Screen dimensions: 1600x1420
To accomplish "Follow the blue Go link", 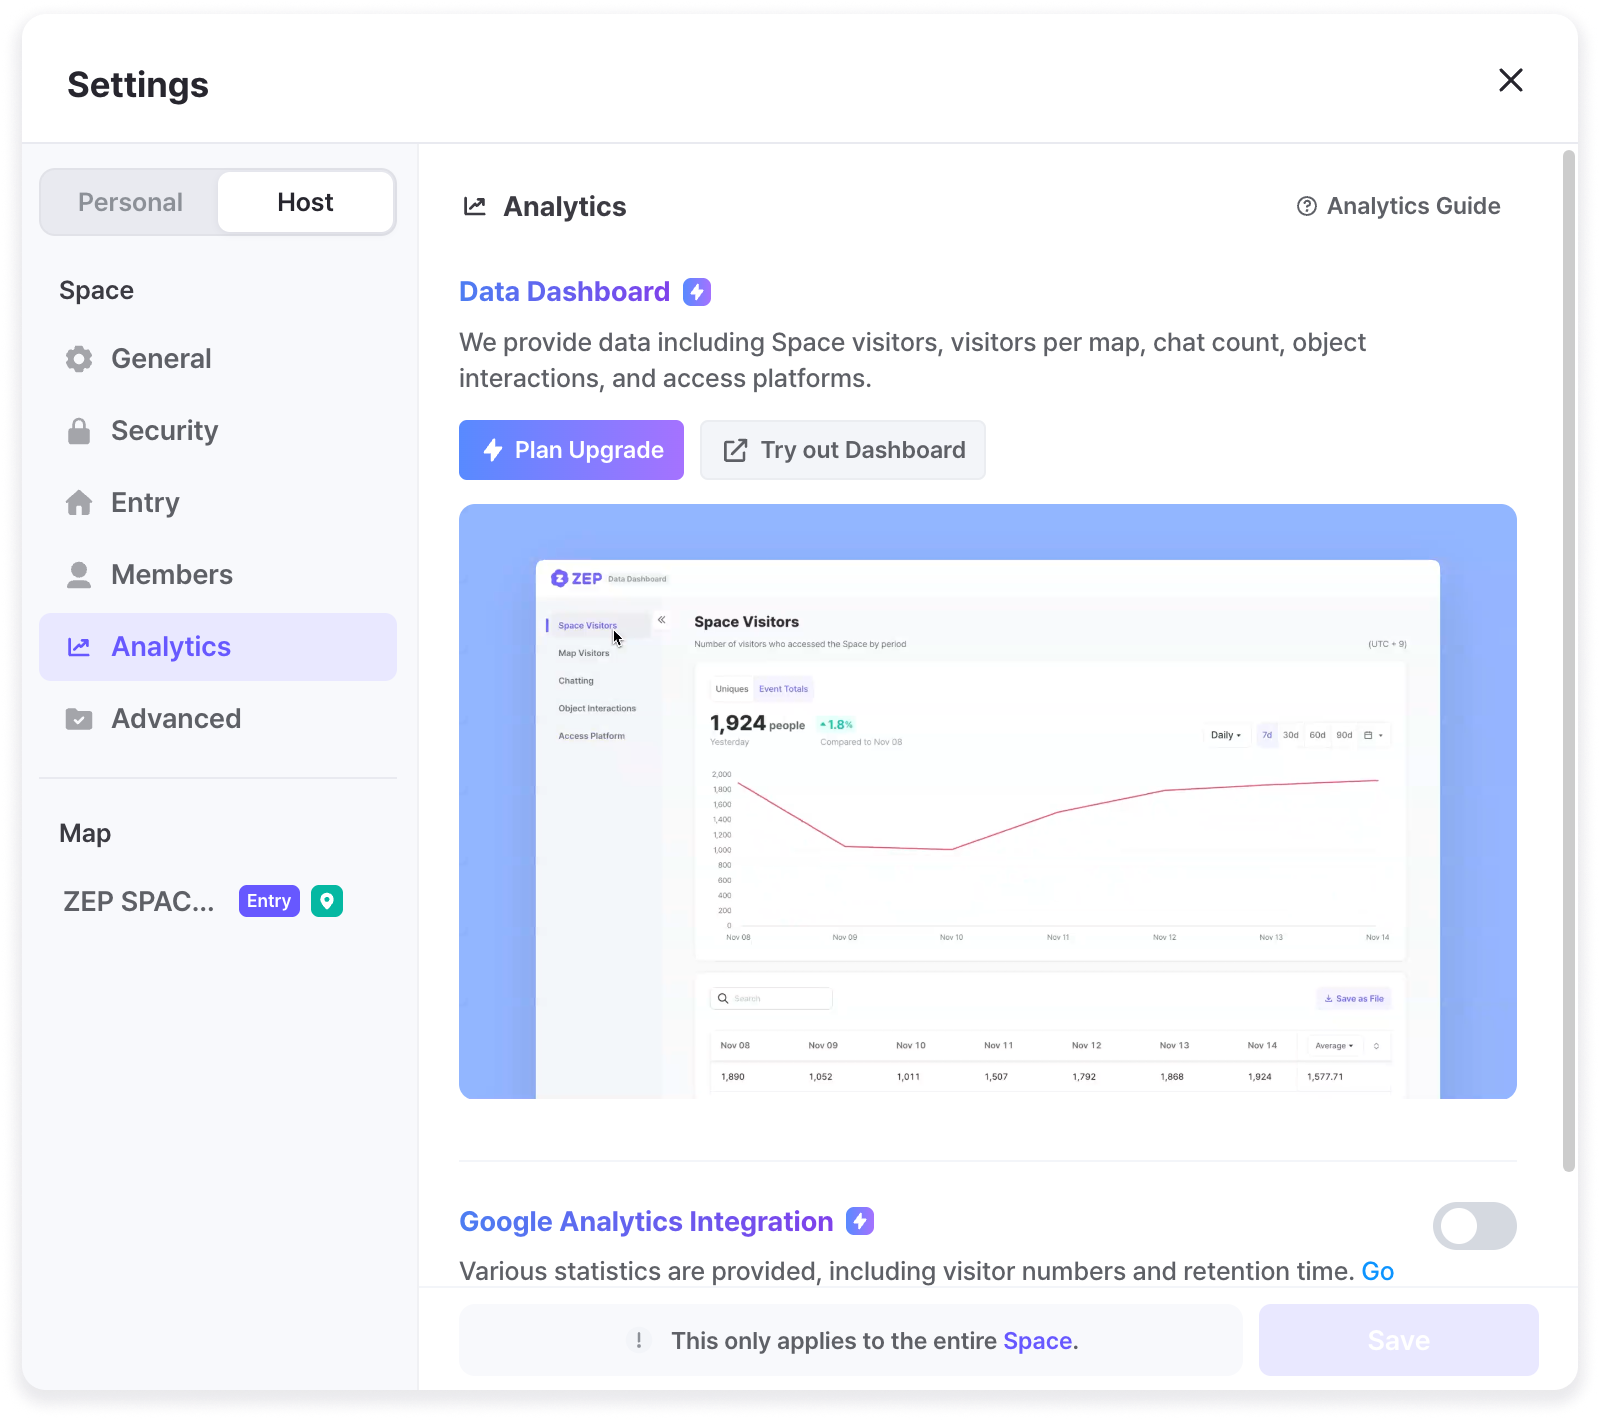I will tap(1377, 1271).
